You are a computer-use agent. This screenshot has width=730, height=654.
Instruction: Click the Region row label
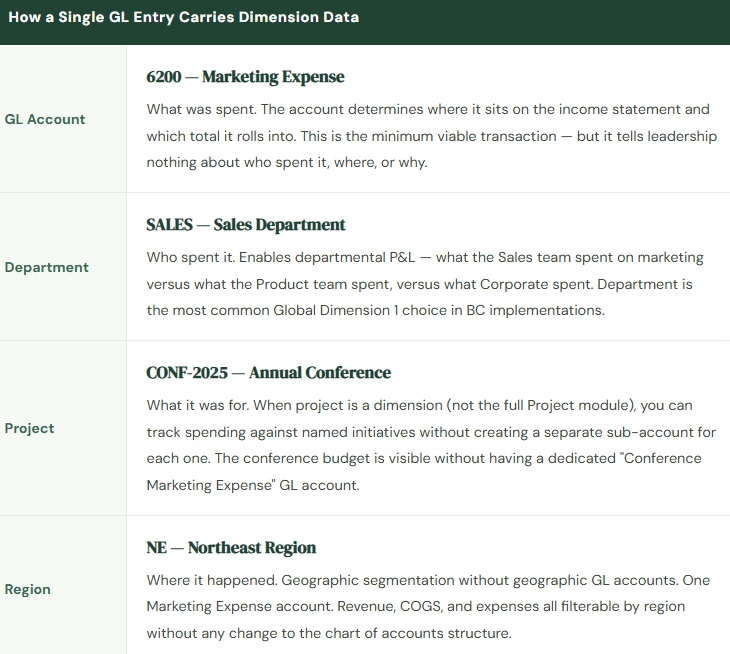[28, 589]
